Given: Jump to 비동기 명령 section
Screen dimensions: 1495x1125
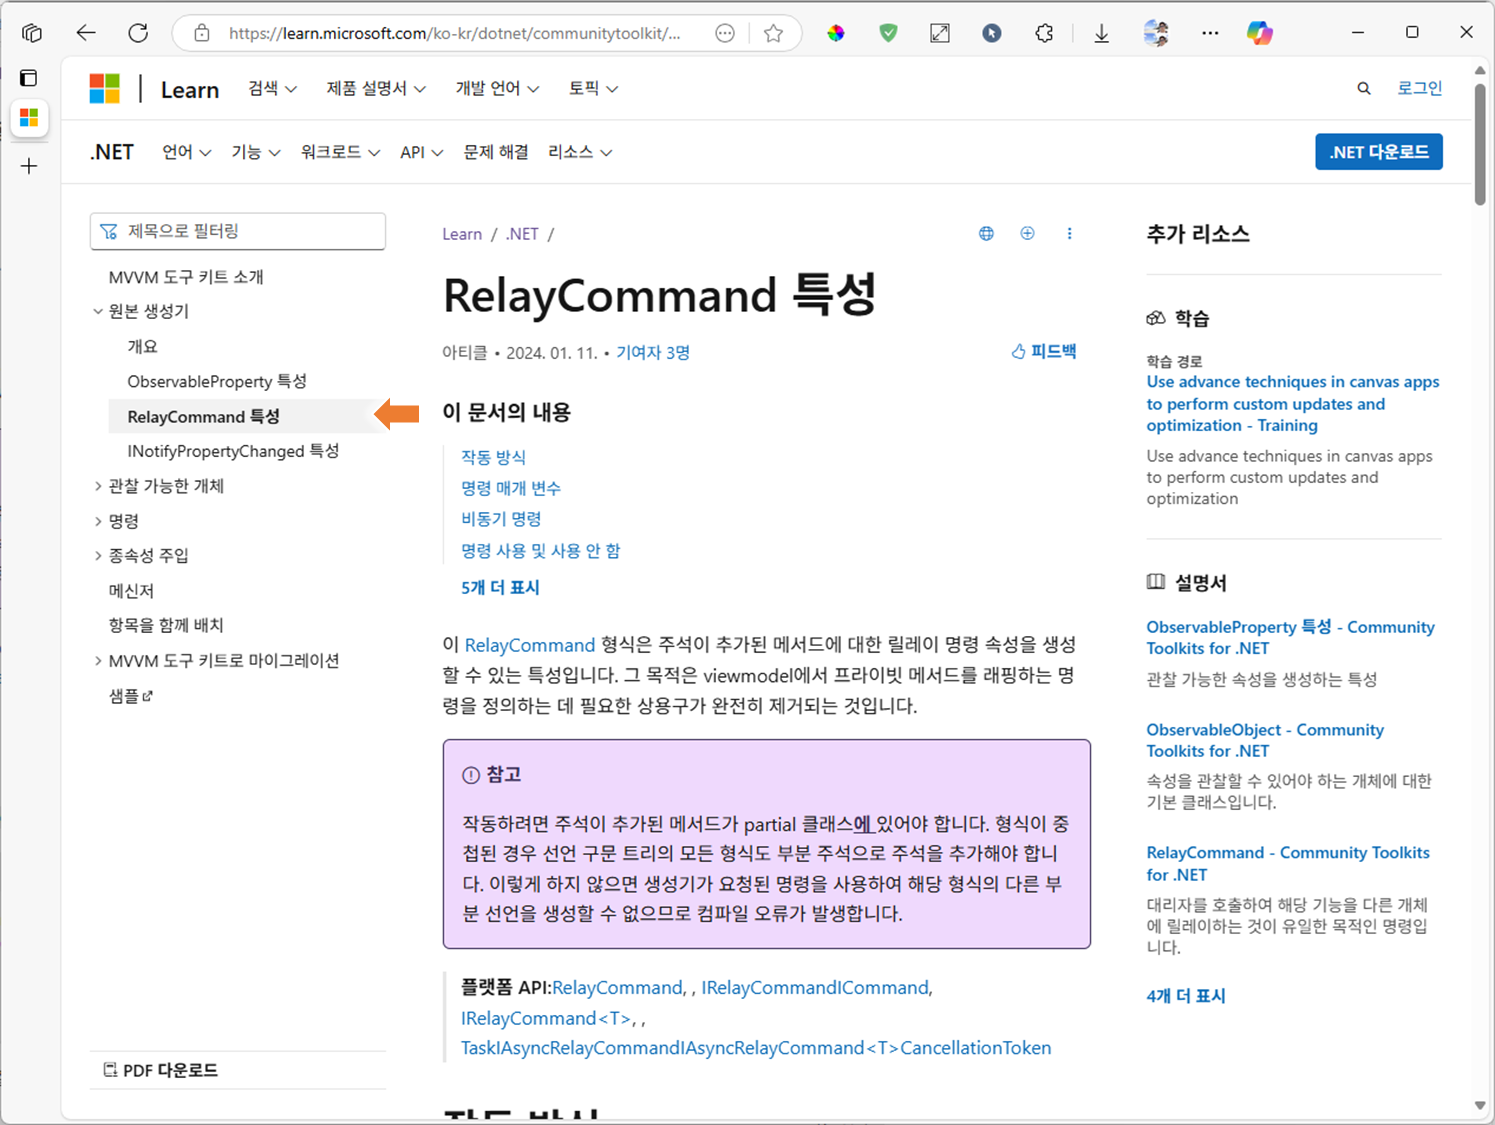Looking at the screenshot, I should tap(501, 519).
